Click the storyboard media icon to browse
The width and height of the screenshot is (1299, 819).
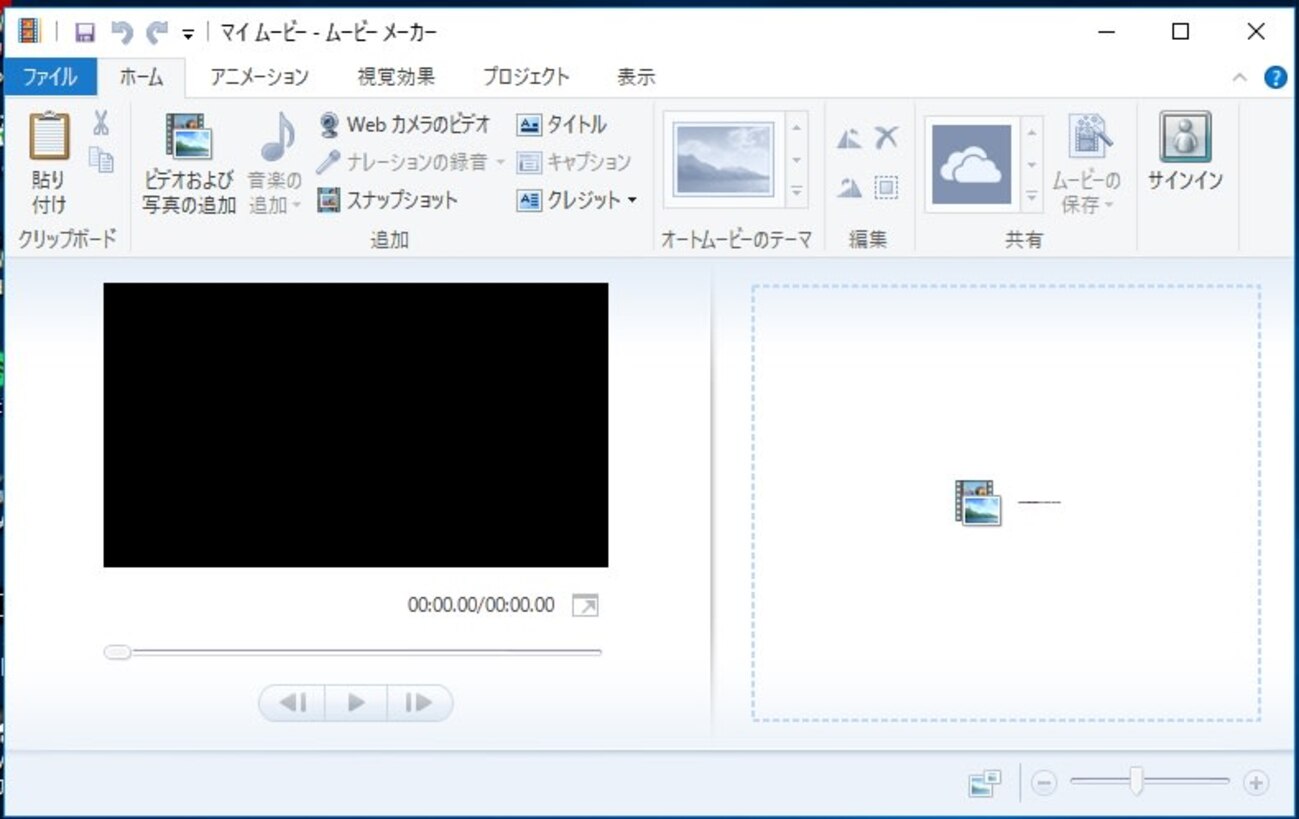[x=978, y=502]
